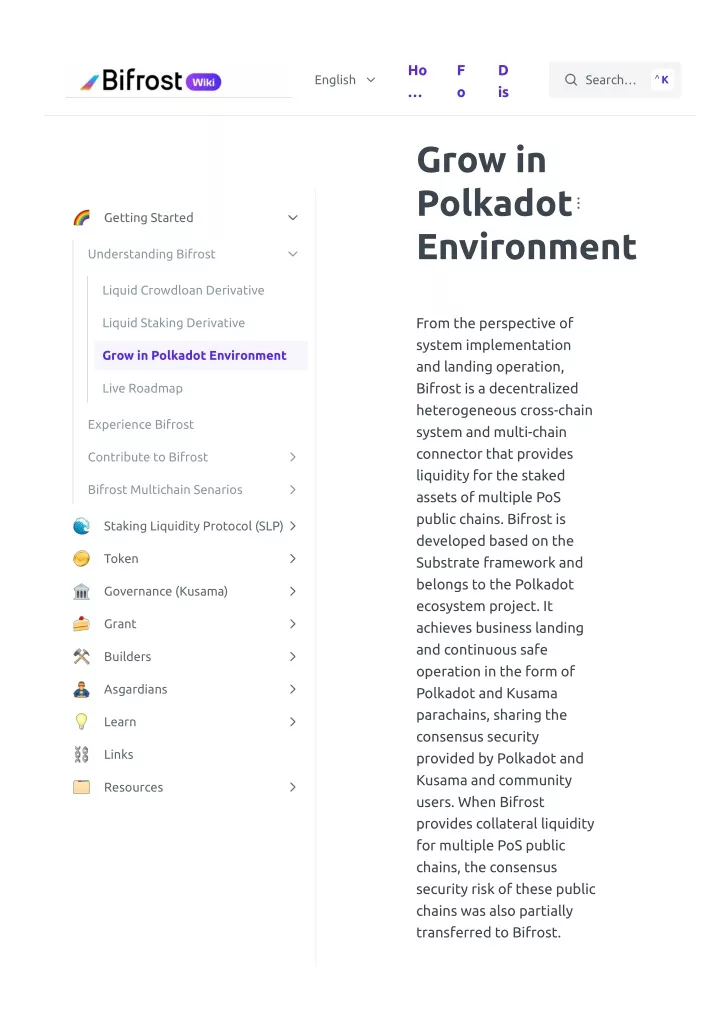Click the cake Grant icon
The height and width of the screenshot is (1018, 720).
(82, 624)
